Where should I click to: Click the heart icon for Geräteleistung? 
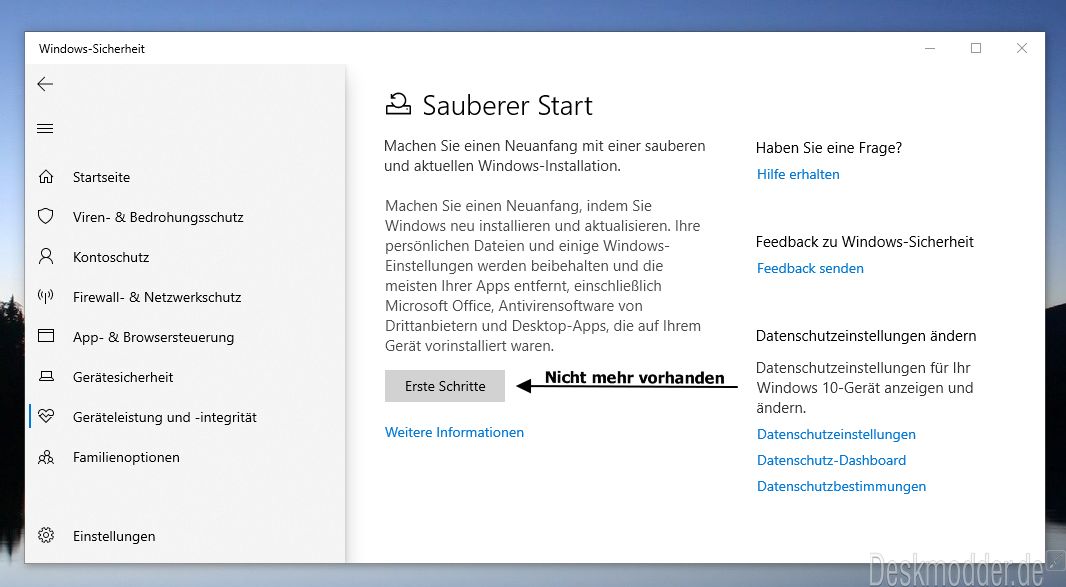46,416
